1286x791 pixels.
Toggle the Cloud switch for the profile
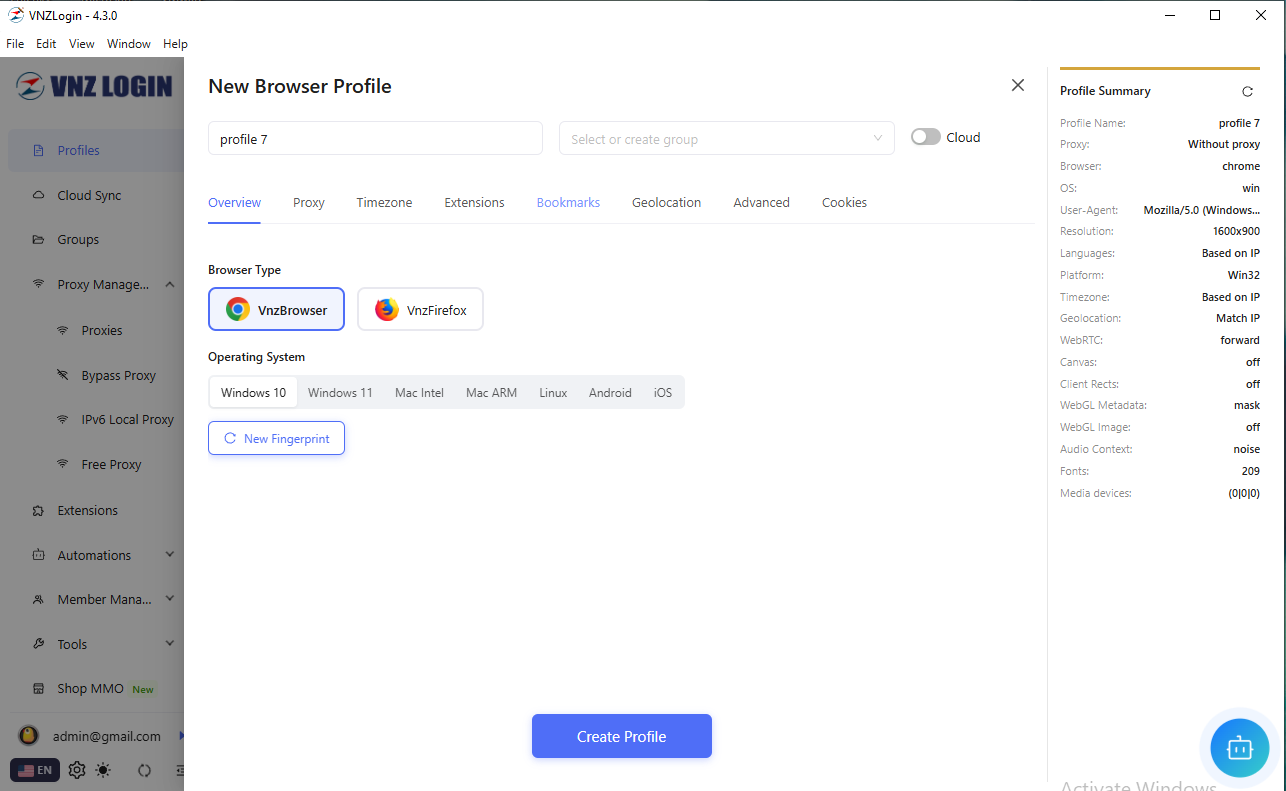click(925, 136)
